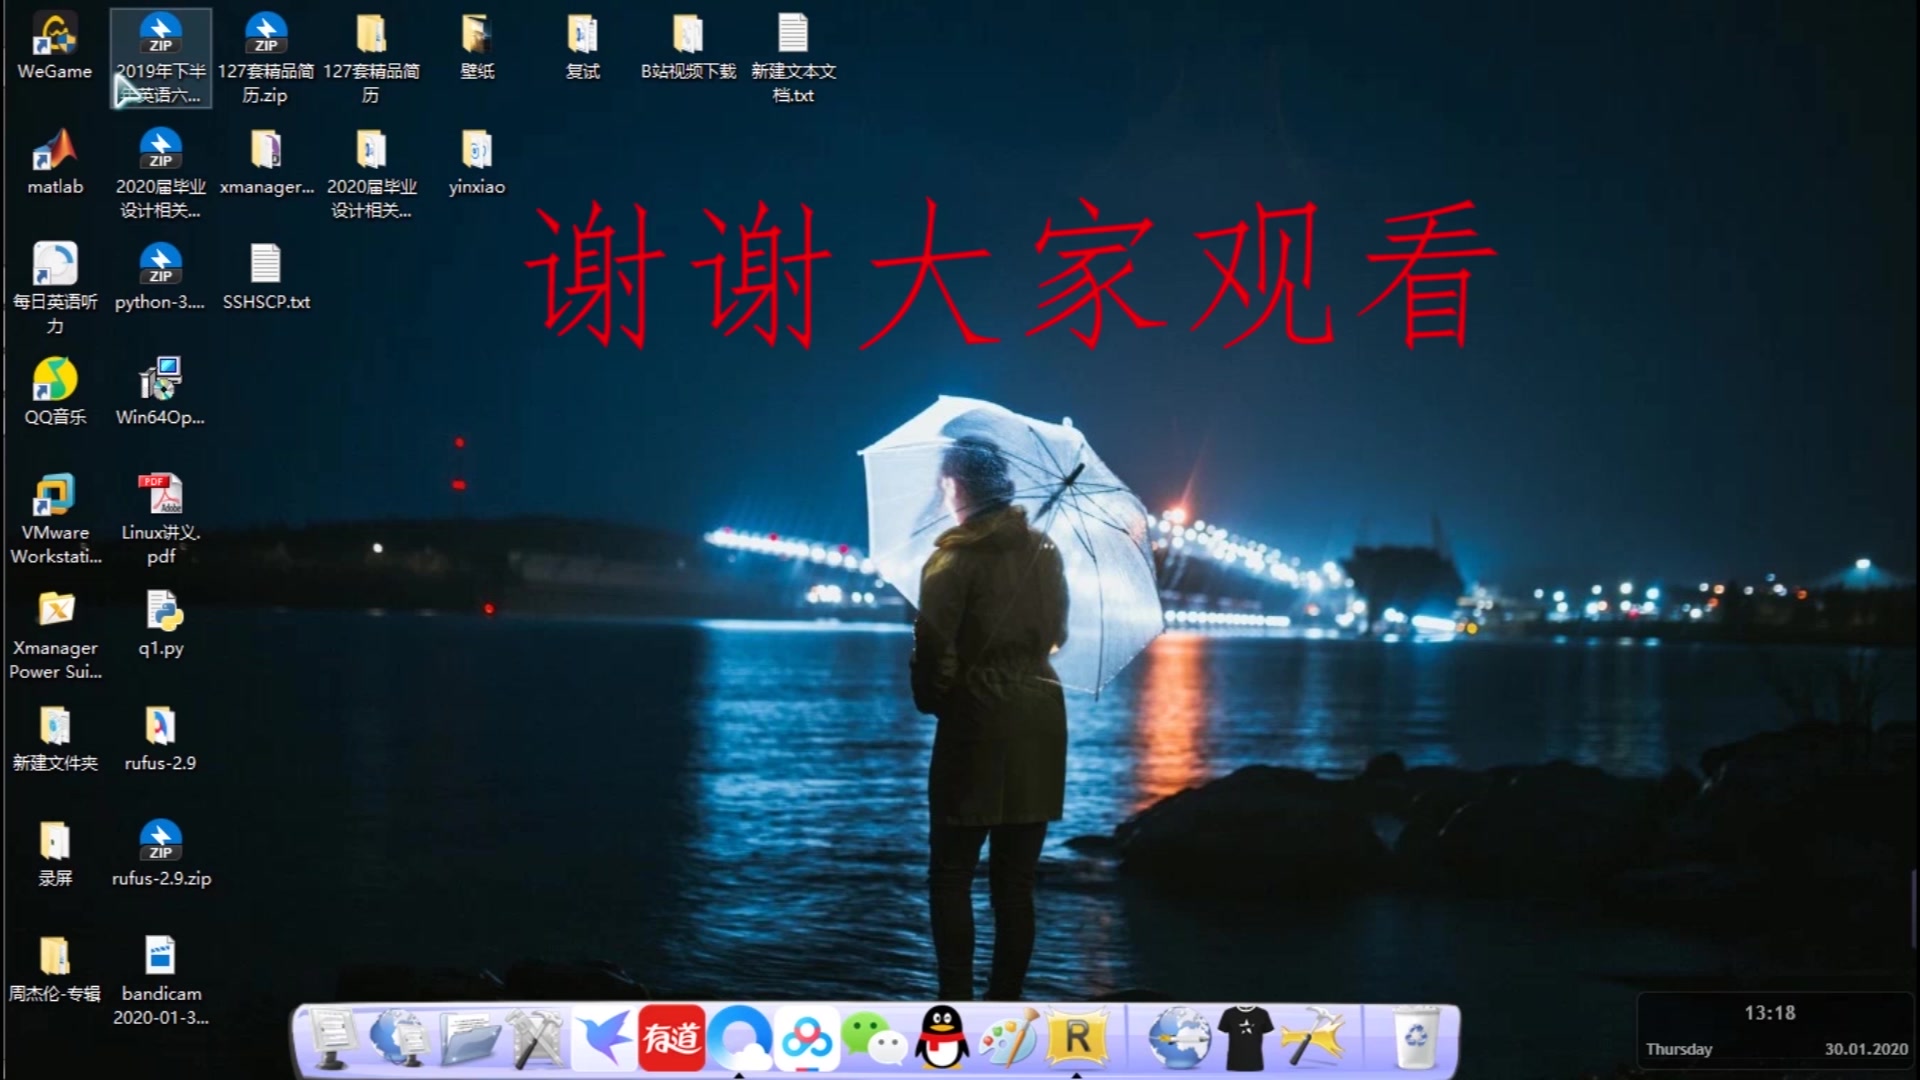Open QQ Browser from the dock
Screen dimensions: 1920x1080
coord(740,1038)
